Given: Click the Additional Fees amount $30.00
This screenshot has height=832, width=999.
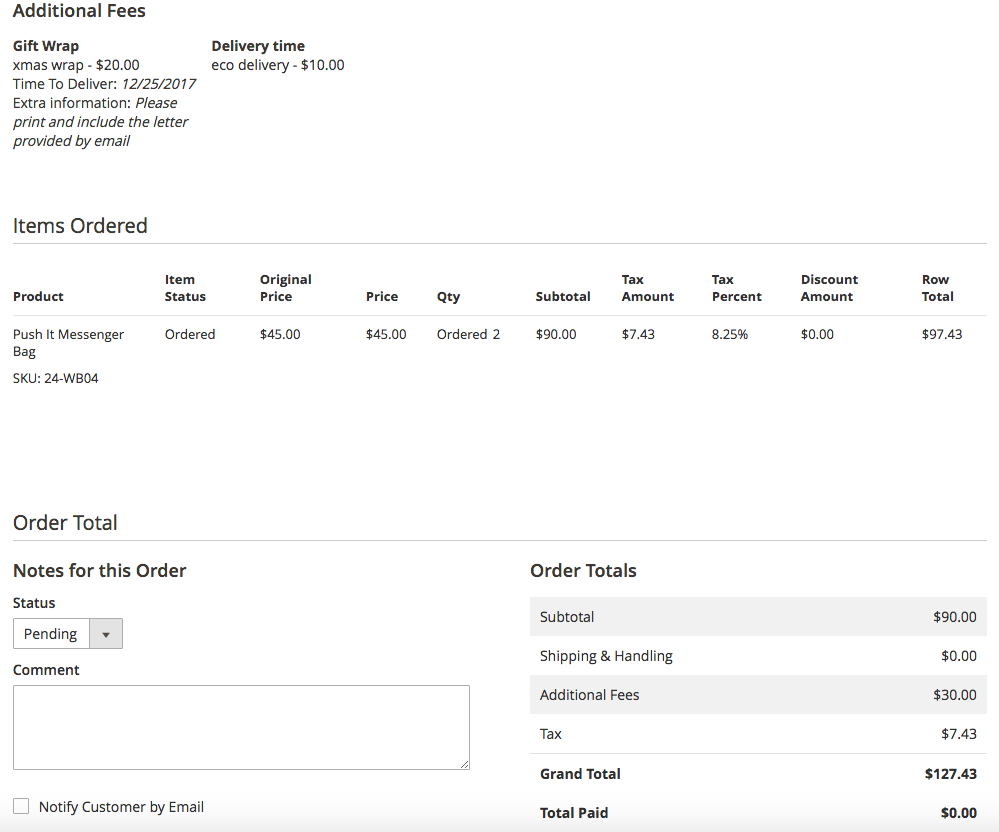Looking at the screenshot, I should click(x=954, y=695).
